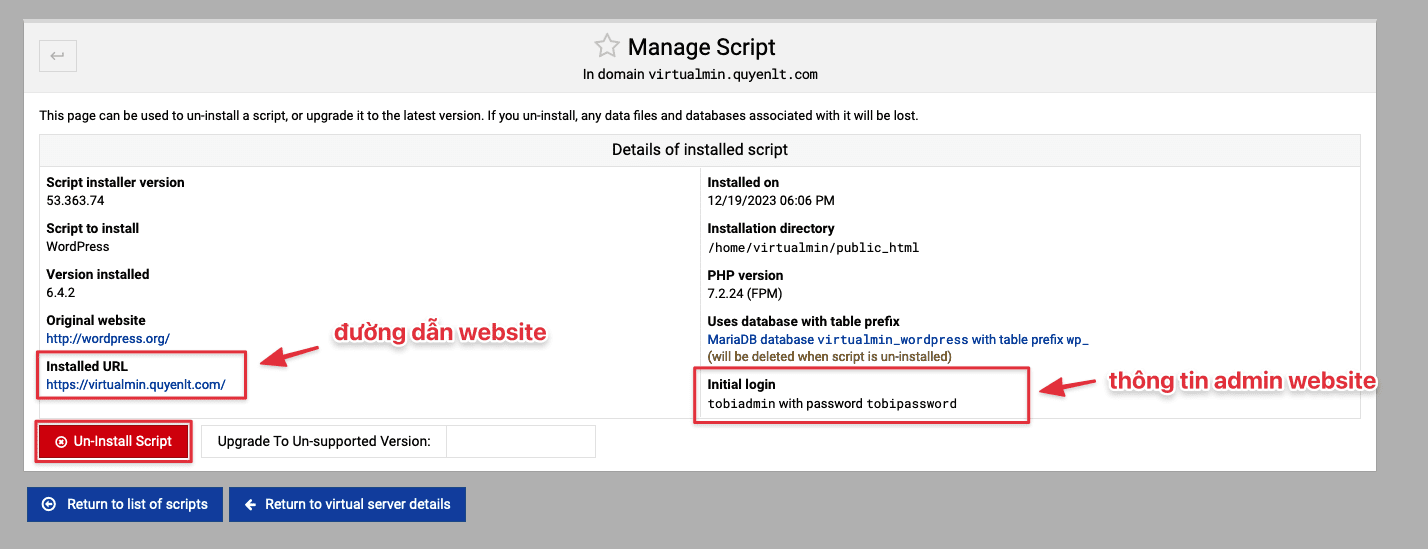
Task: Click the back arrow button
Action: pos(57,56)
